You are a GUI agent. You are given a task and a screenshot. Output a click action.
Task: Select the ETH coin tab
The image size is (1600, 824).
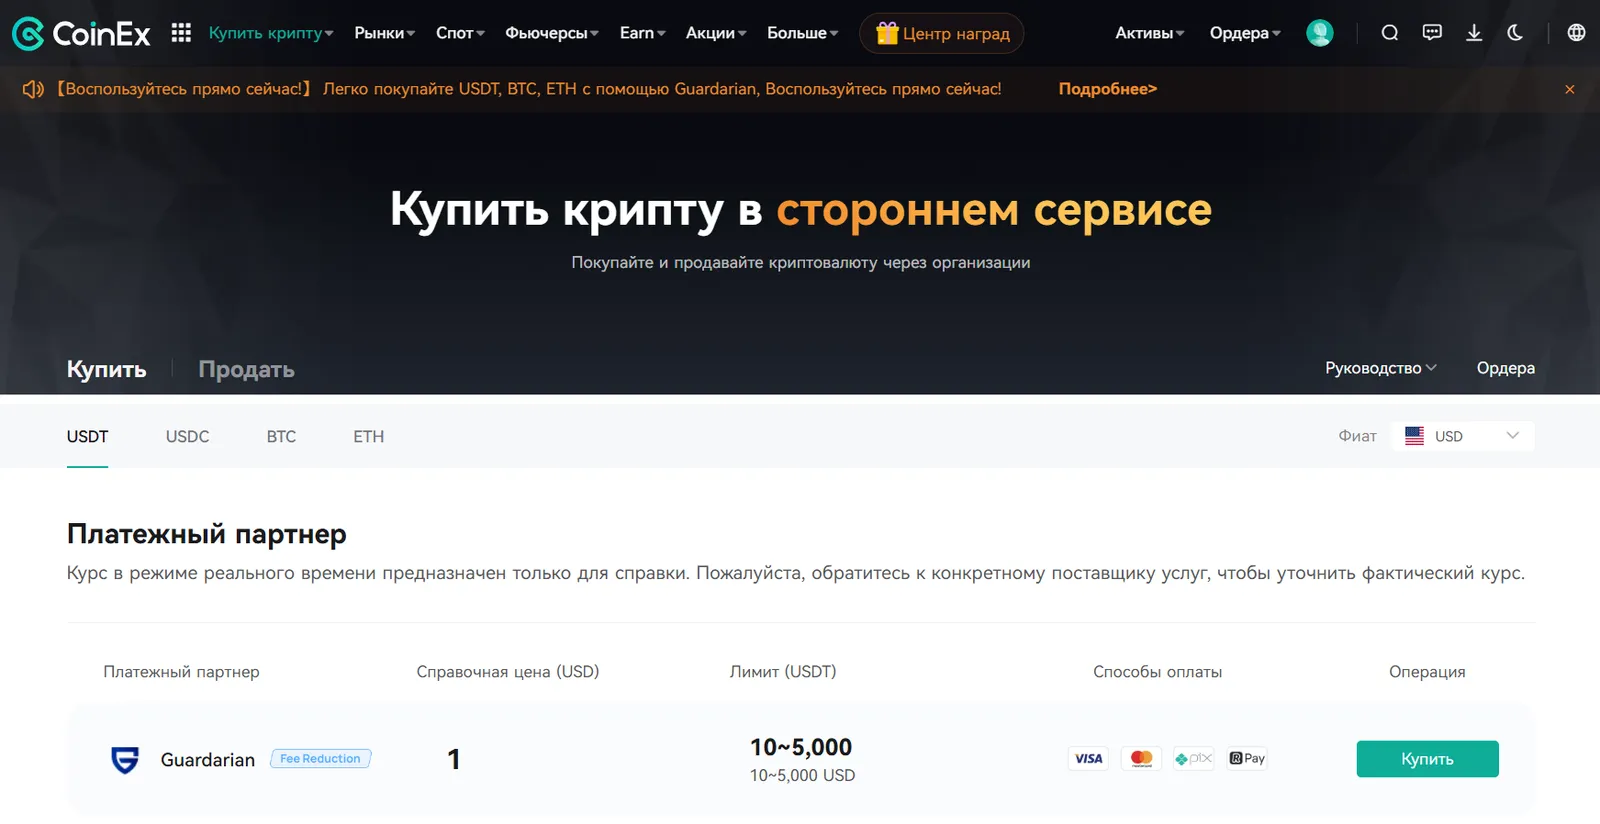point(368,436)
